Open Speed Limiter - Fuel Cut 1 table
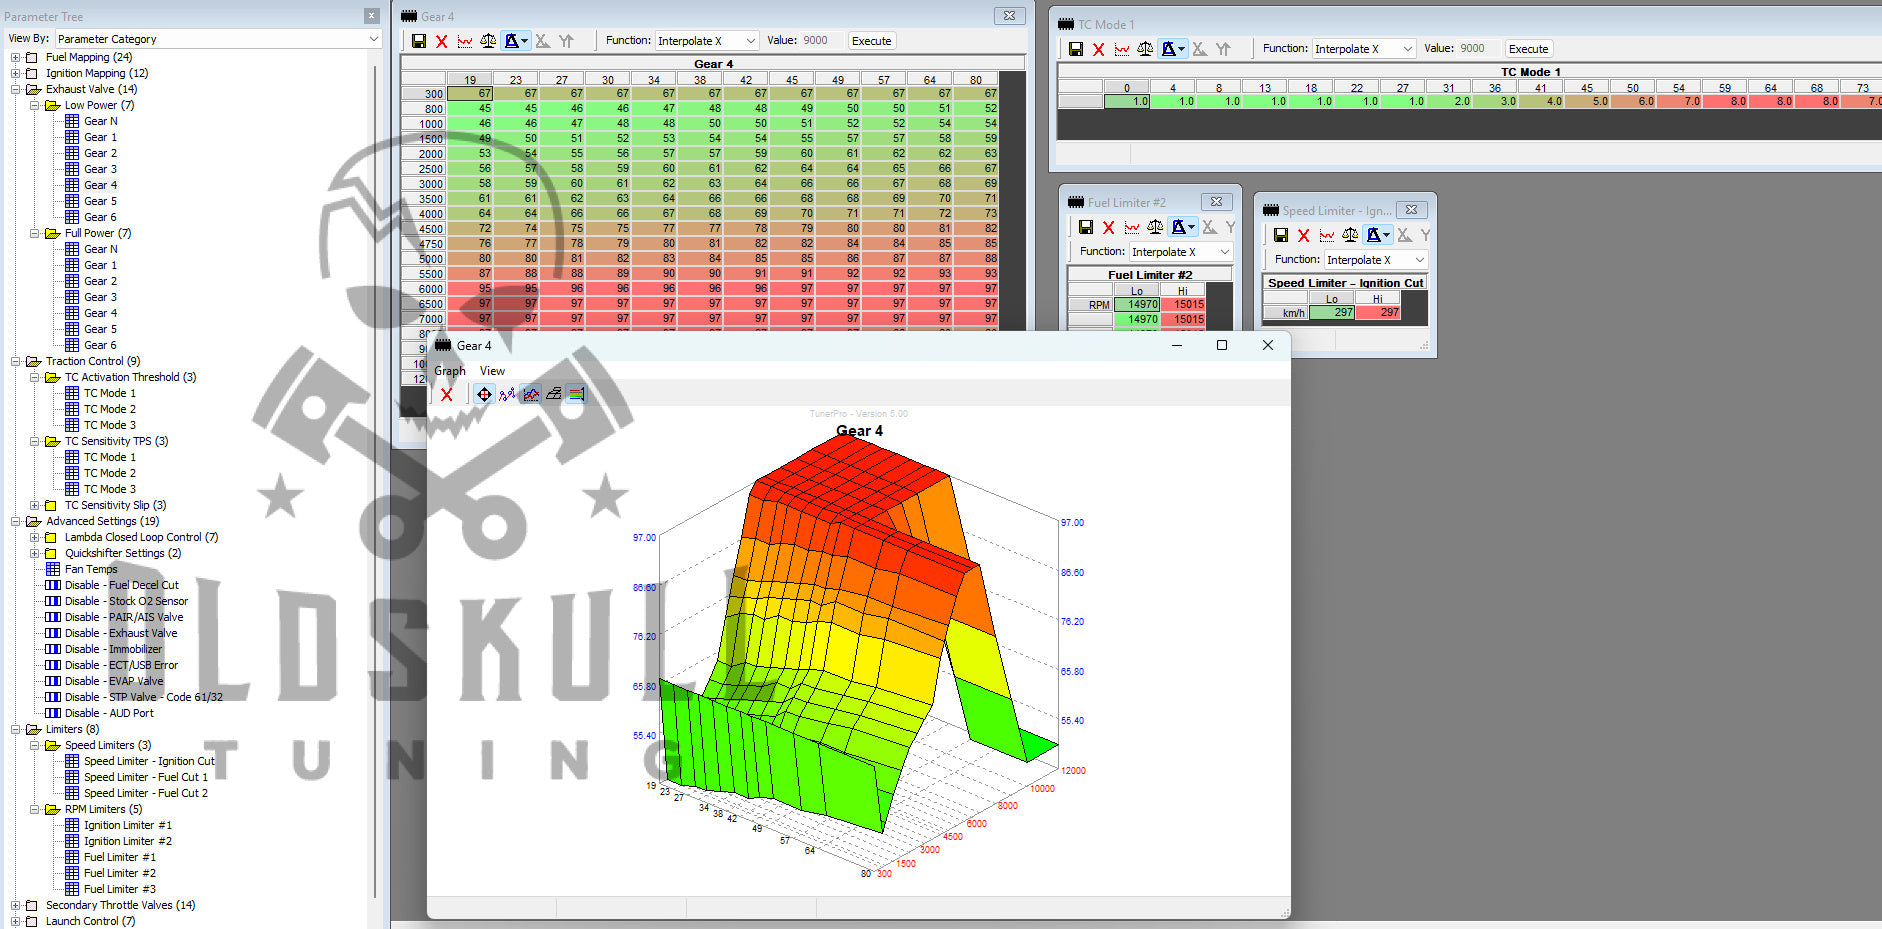Viewport: 1882px width, 929px height. click(x=146, y=777)
